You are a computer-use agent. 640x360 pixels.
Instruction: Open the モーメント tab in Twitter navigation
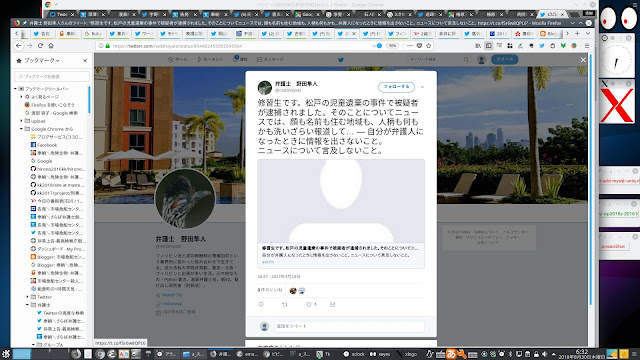(x=210, y=60)
